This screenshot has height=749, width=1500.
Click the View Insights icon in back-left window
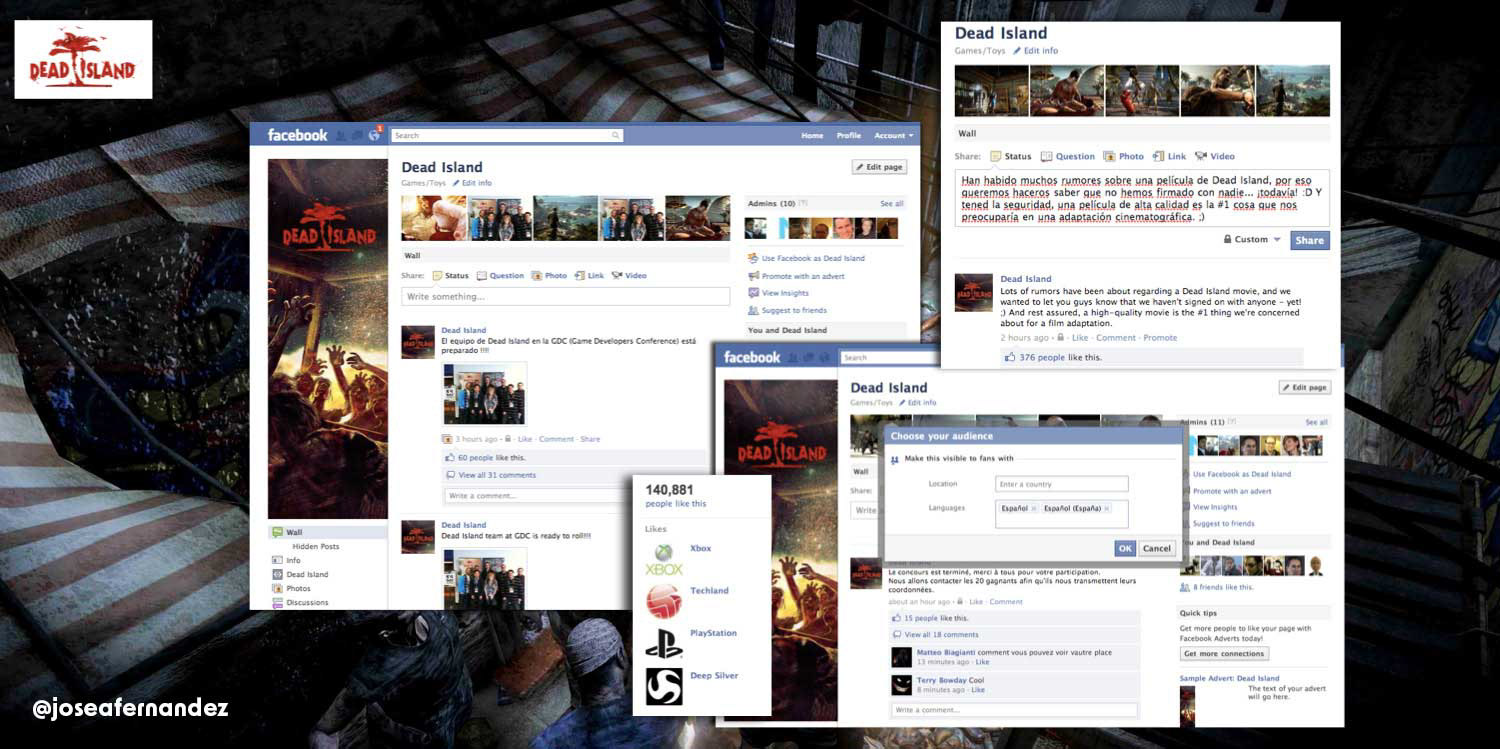coord(753,293)
